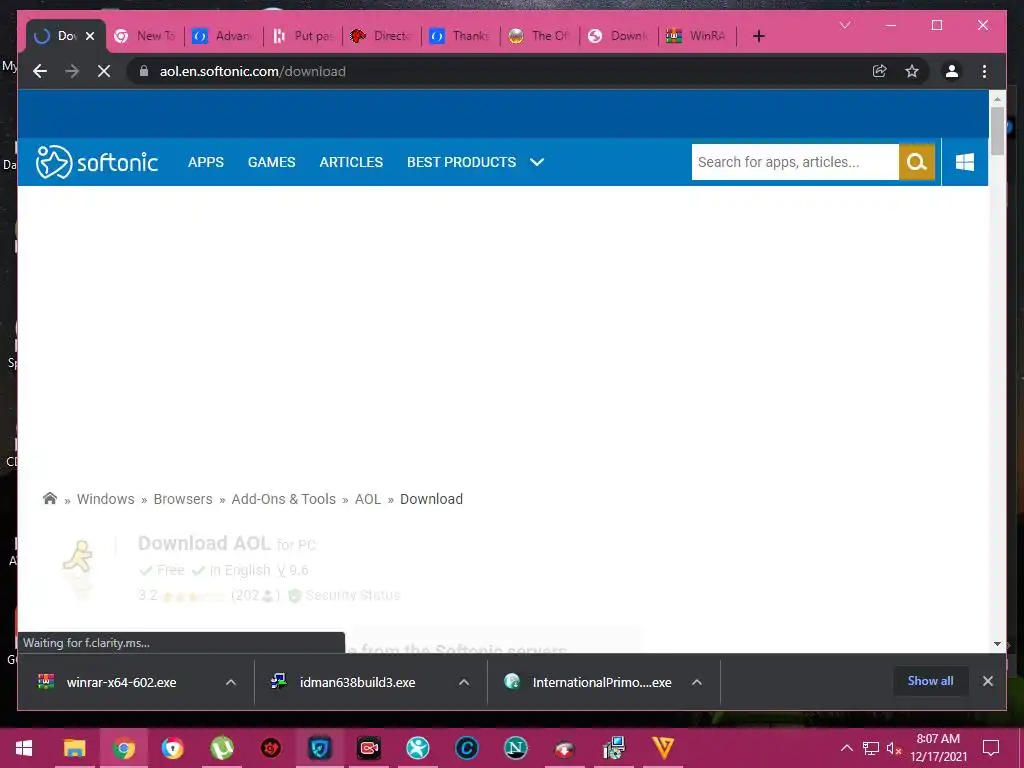Click the taskbar clock showing 8:07 AM
Image resolution: width=1024 pixels, height=768 pixels.
tap(938, 748)
